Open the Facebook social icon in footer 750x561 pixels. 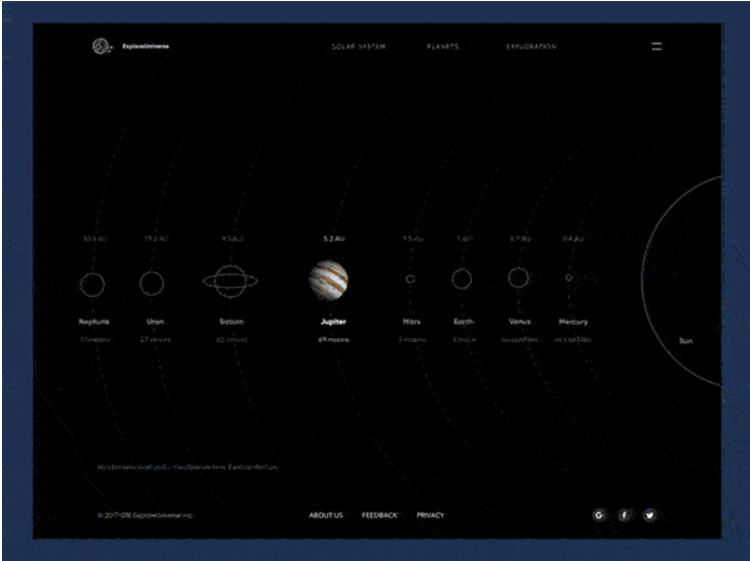pos(624,515)
